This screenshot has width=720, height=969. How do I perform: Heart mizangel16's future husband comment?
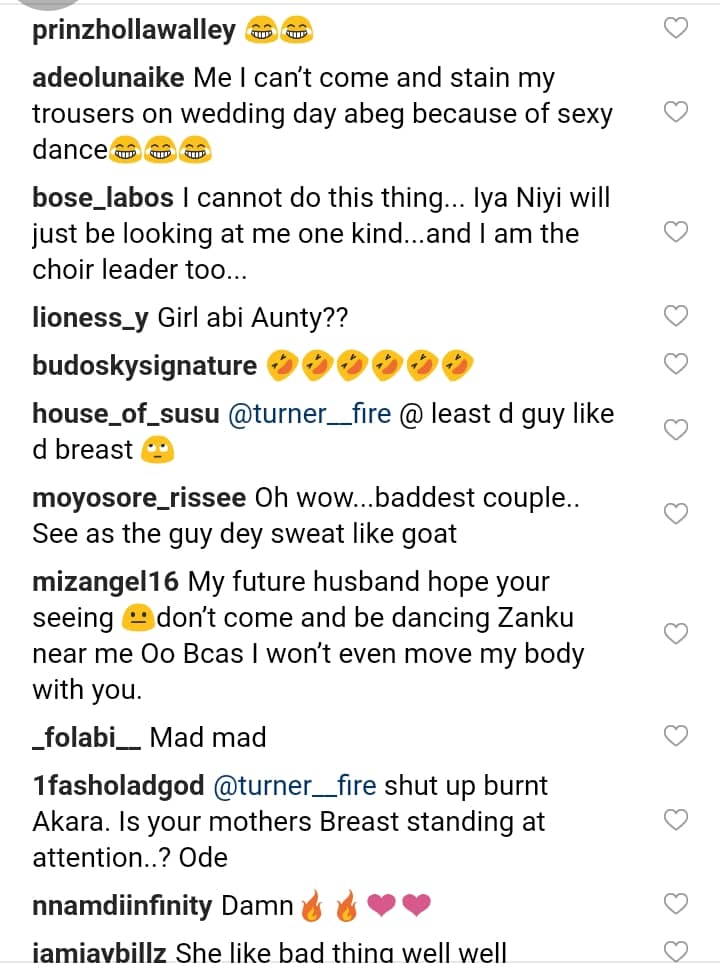677,634
